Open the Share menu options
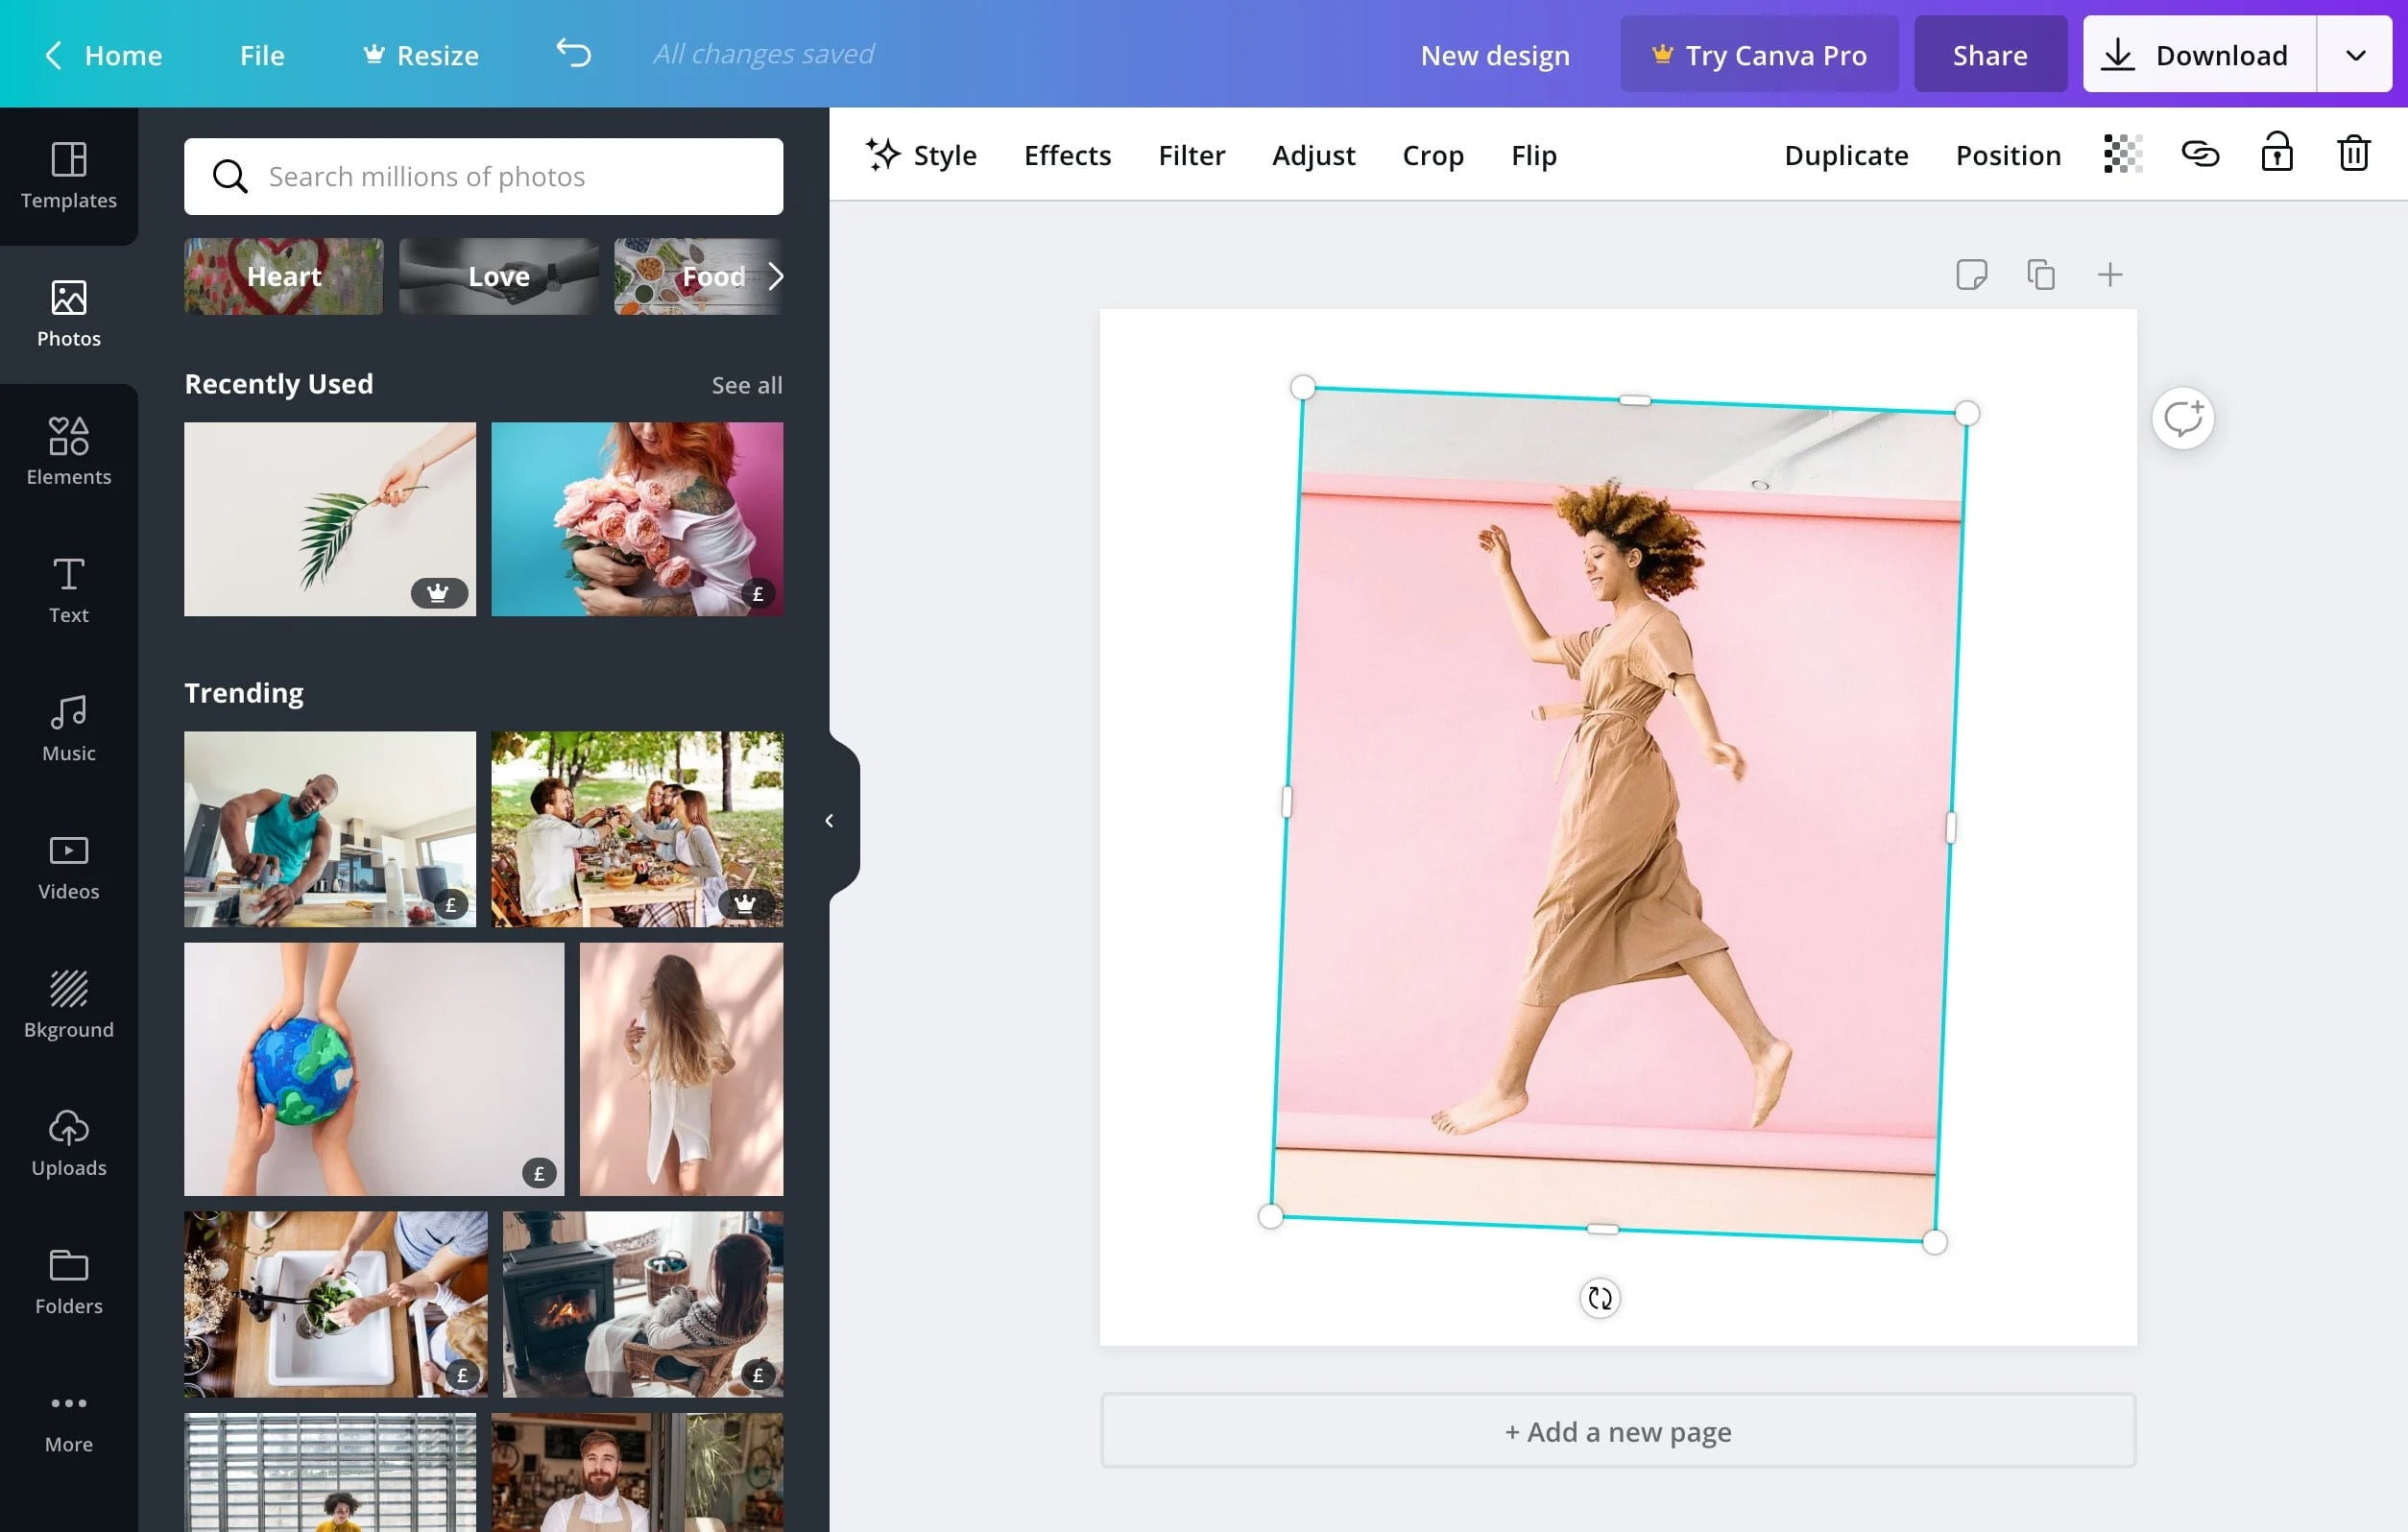 (1992, 53)
